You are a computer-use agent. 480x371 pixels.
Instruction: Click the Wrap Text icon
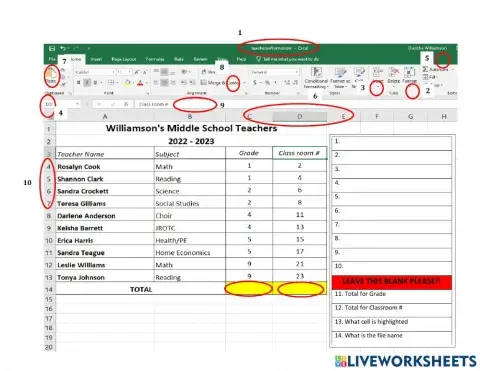click(x=204, y=72)
